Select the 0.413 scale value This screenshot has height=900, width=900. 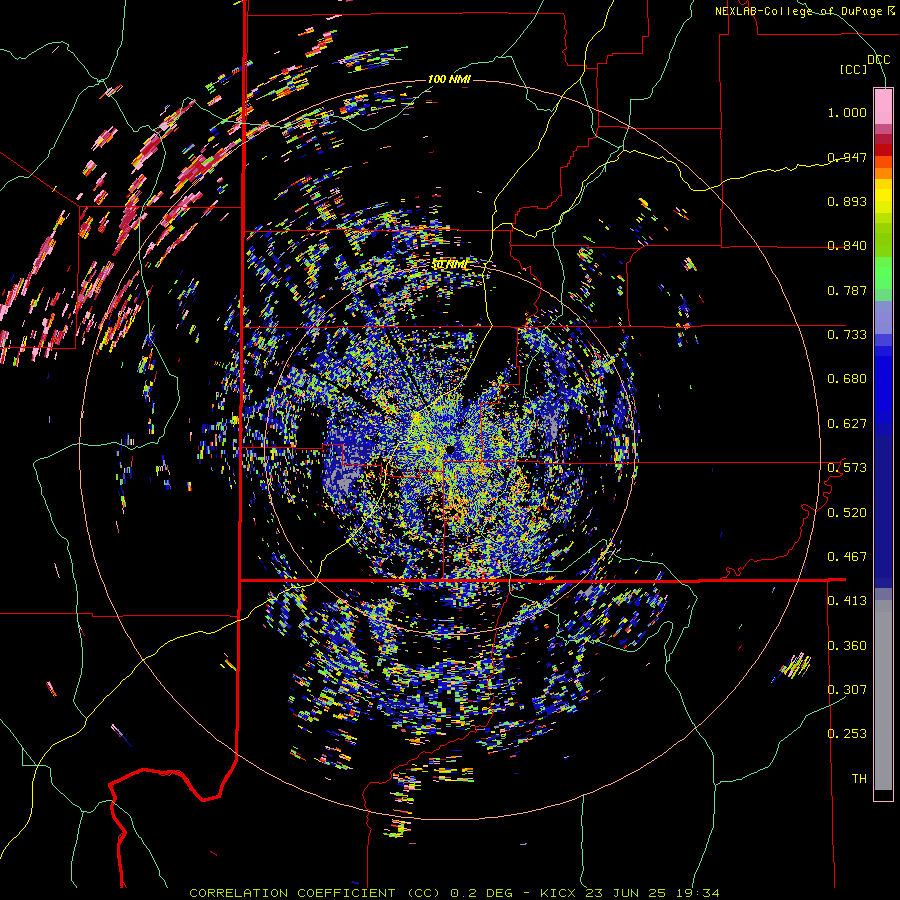(847, 601)
